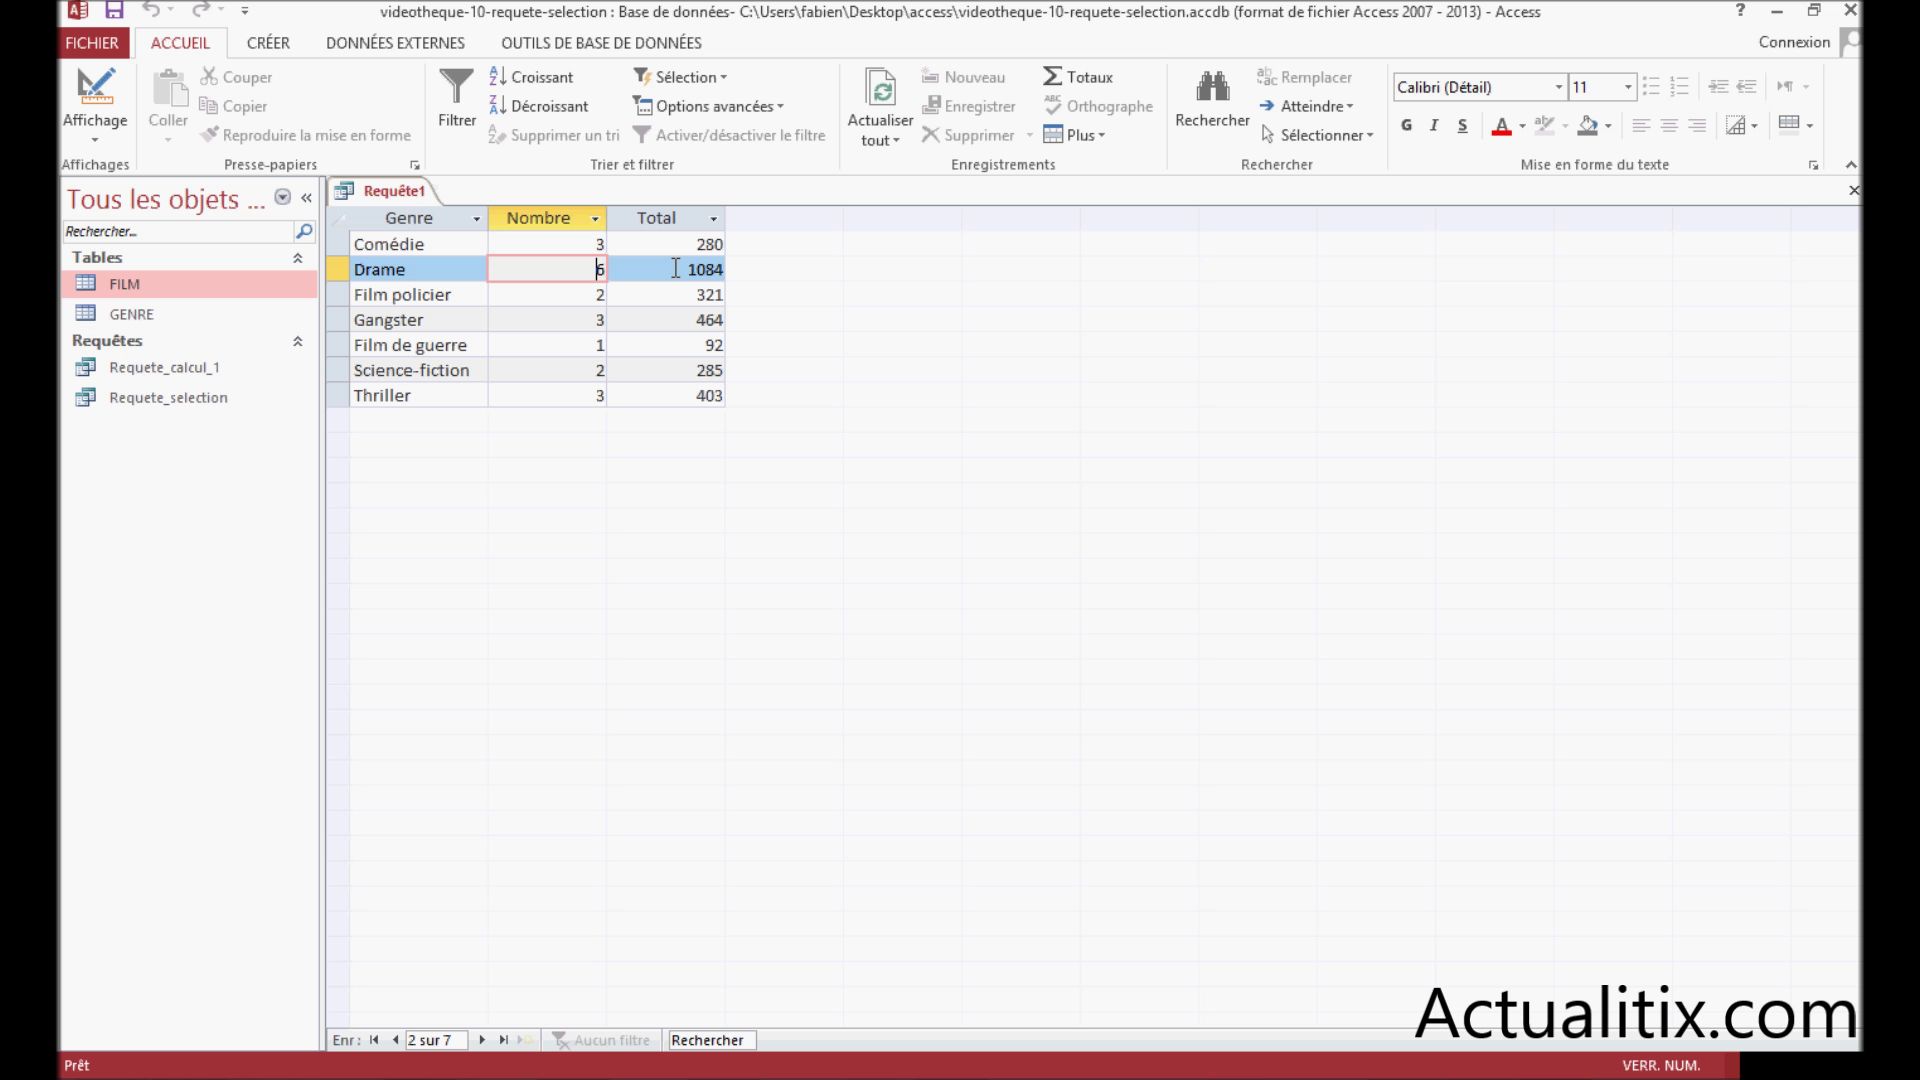This screenshot has width=1920, height=1080.
Task: Open Options avancées dropdown
Action: [x=708, y=106]
